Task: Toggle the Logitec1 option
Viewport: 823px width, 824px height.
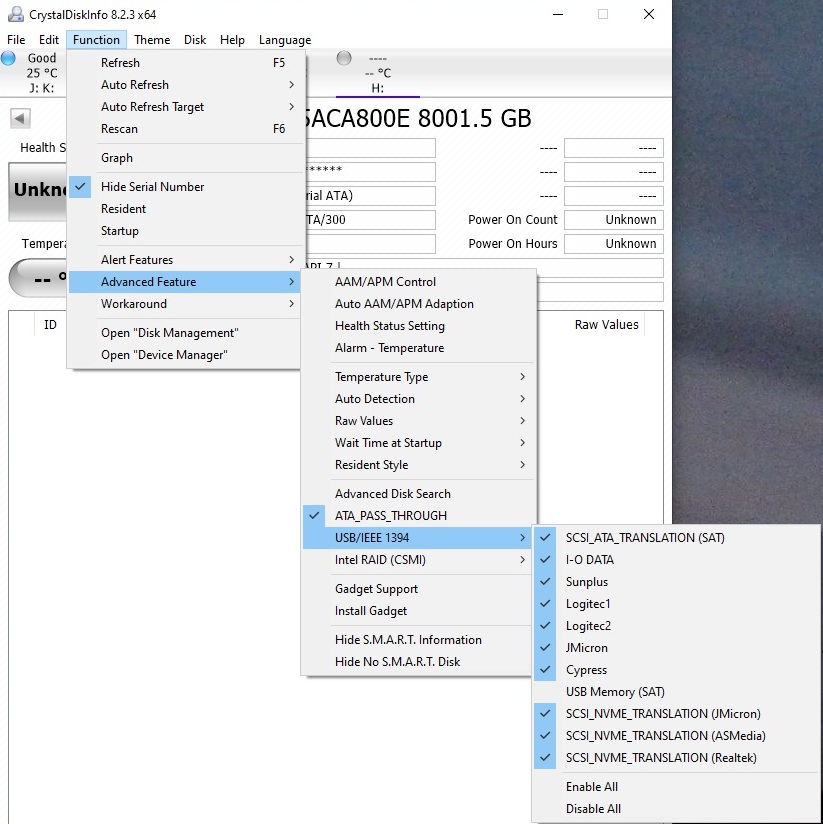Action: point(676,604)
